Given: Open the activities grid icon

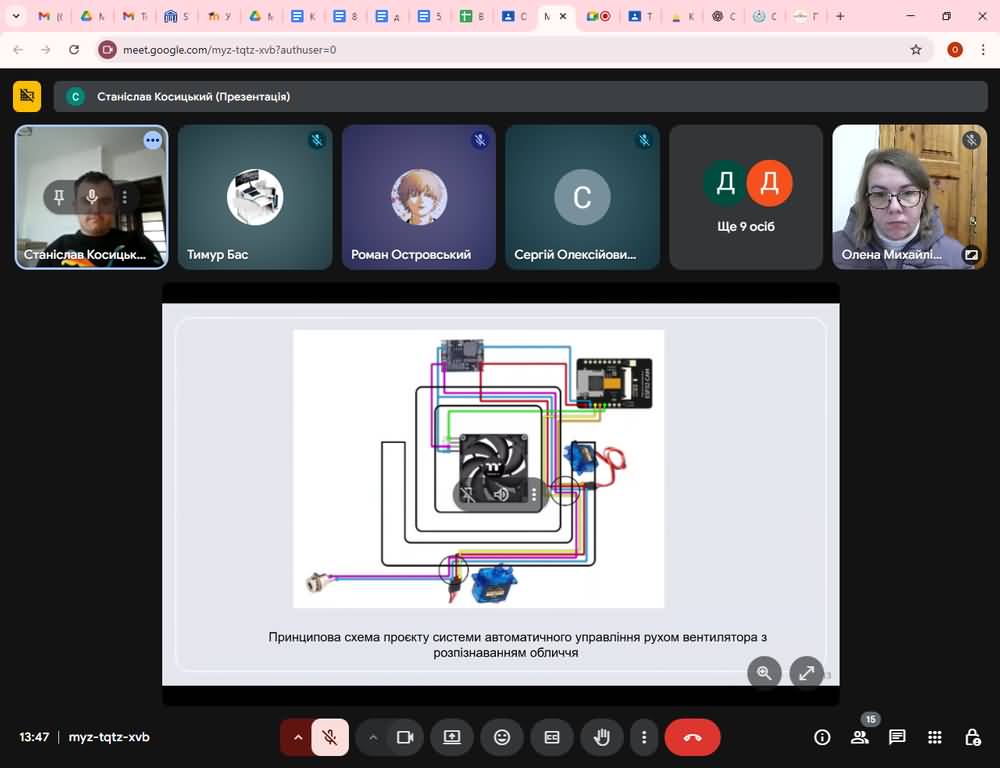Looking at the screenshot, I should (x=935, y=737).
